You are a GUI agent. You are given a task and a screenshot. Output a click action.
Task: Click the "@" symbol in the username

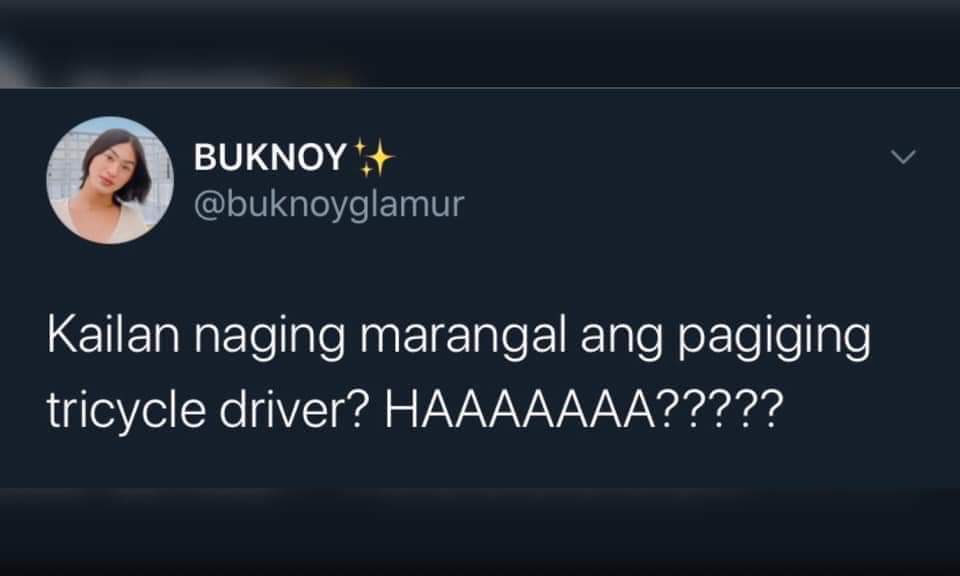[x=209, y=206]
